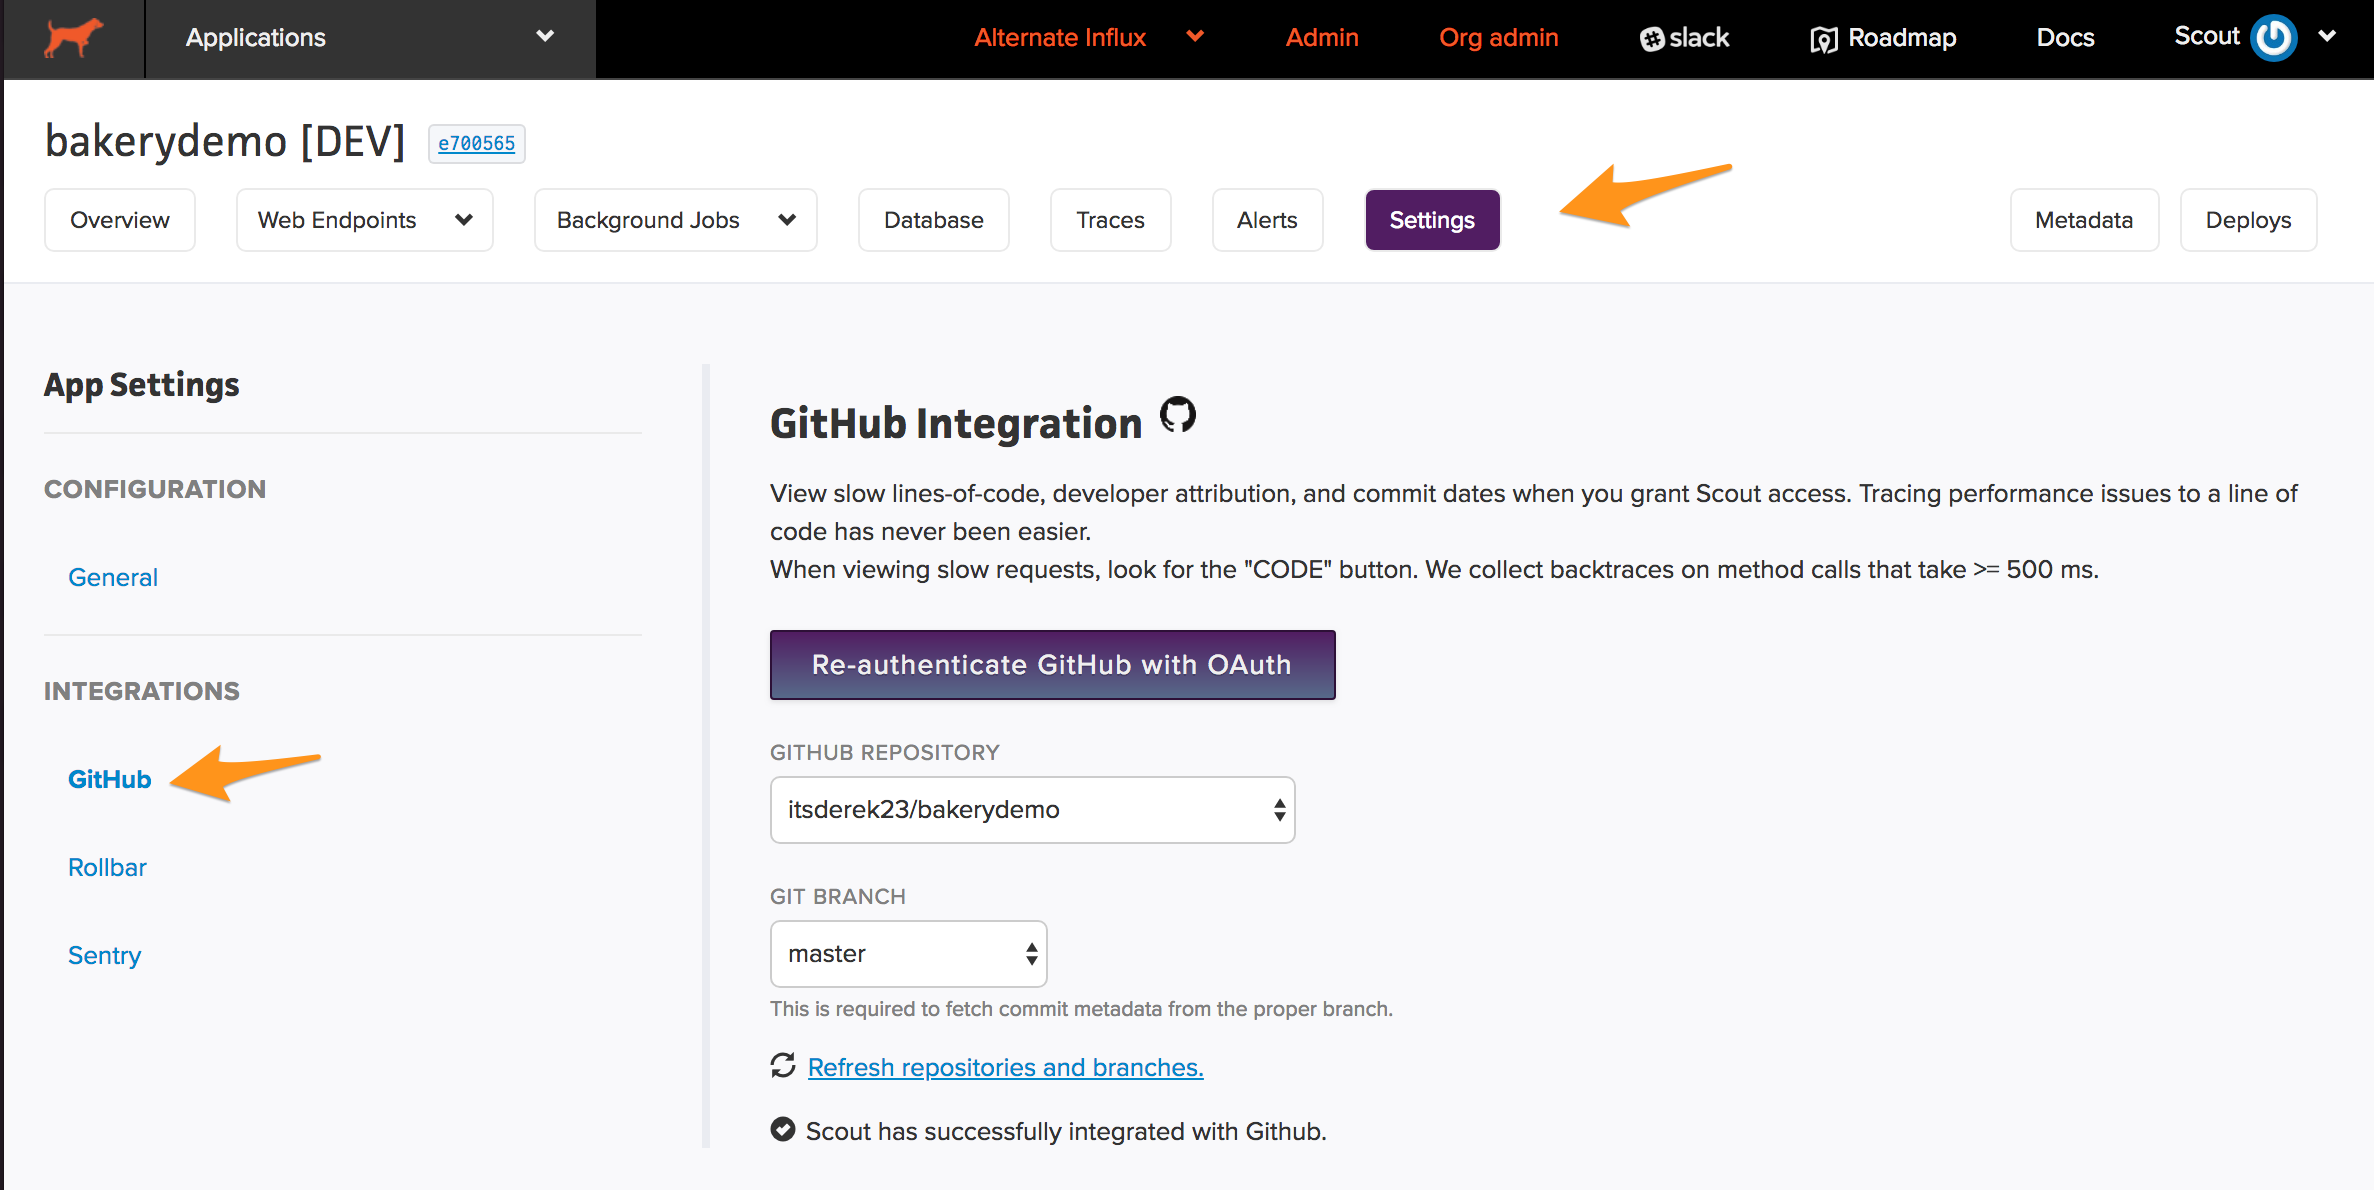This screenshot has height=1190, width=2374.
Task: Click the refresh arrows icon
Action: pyautogui.click(x=783, y=1066)
